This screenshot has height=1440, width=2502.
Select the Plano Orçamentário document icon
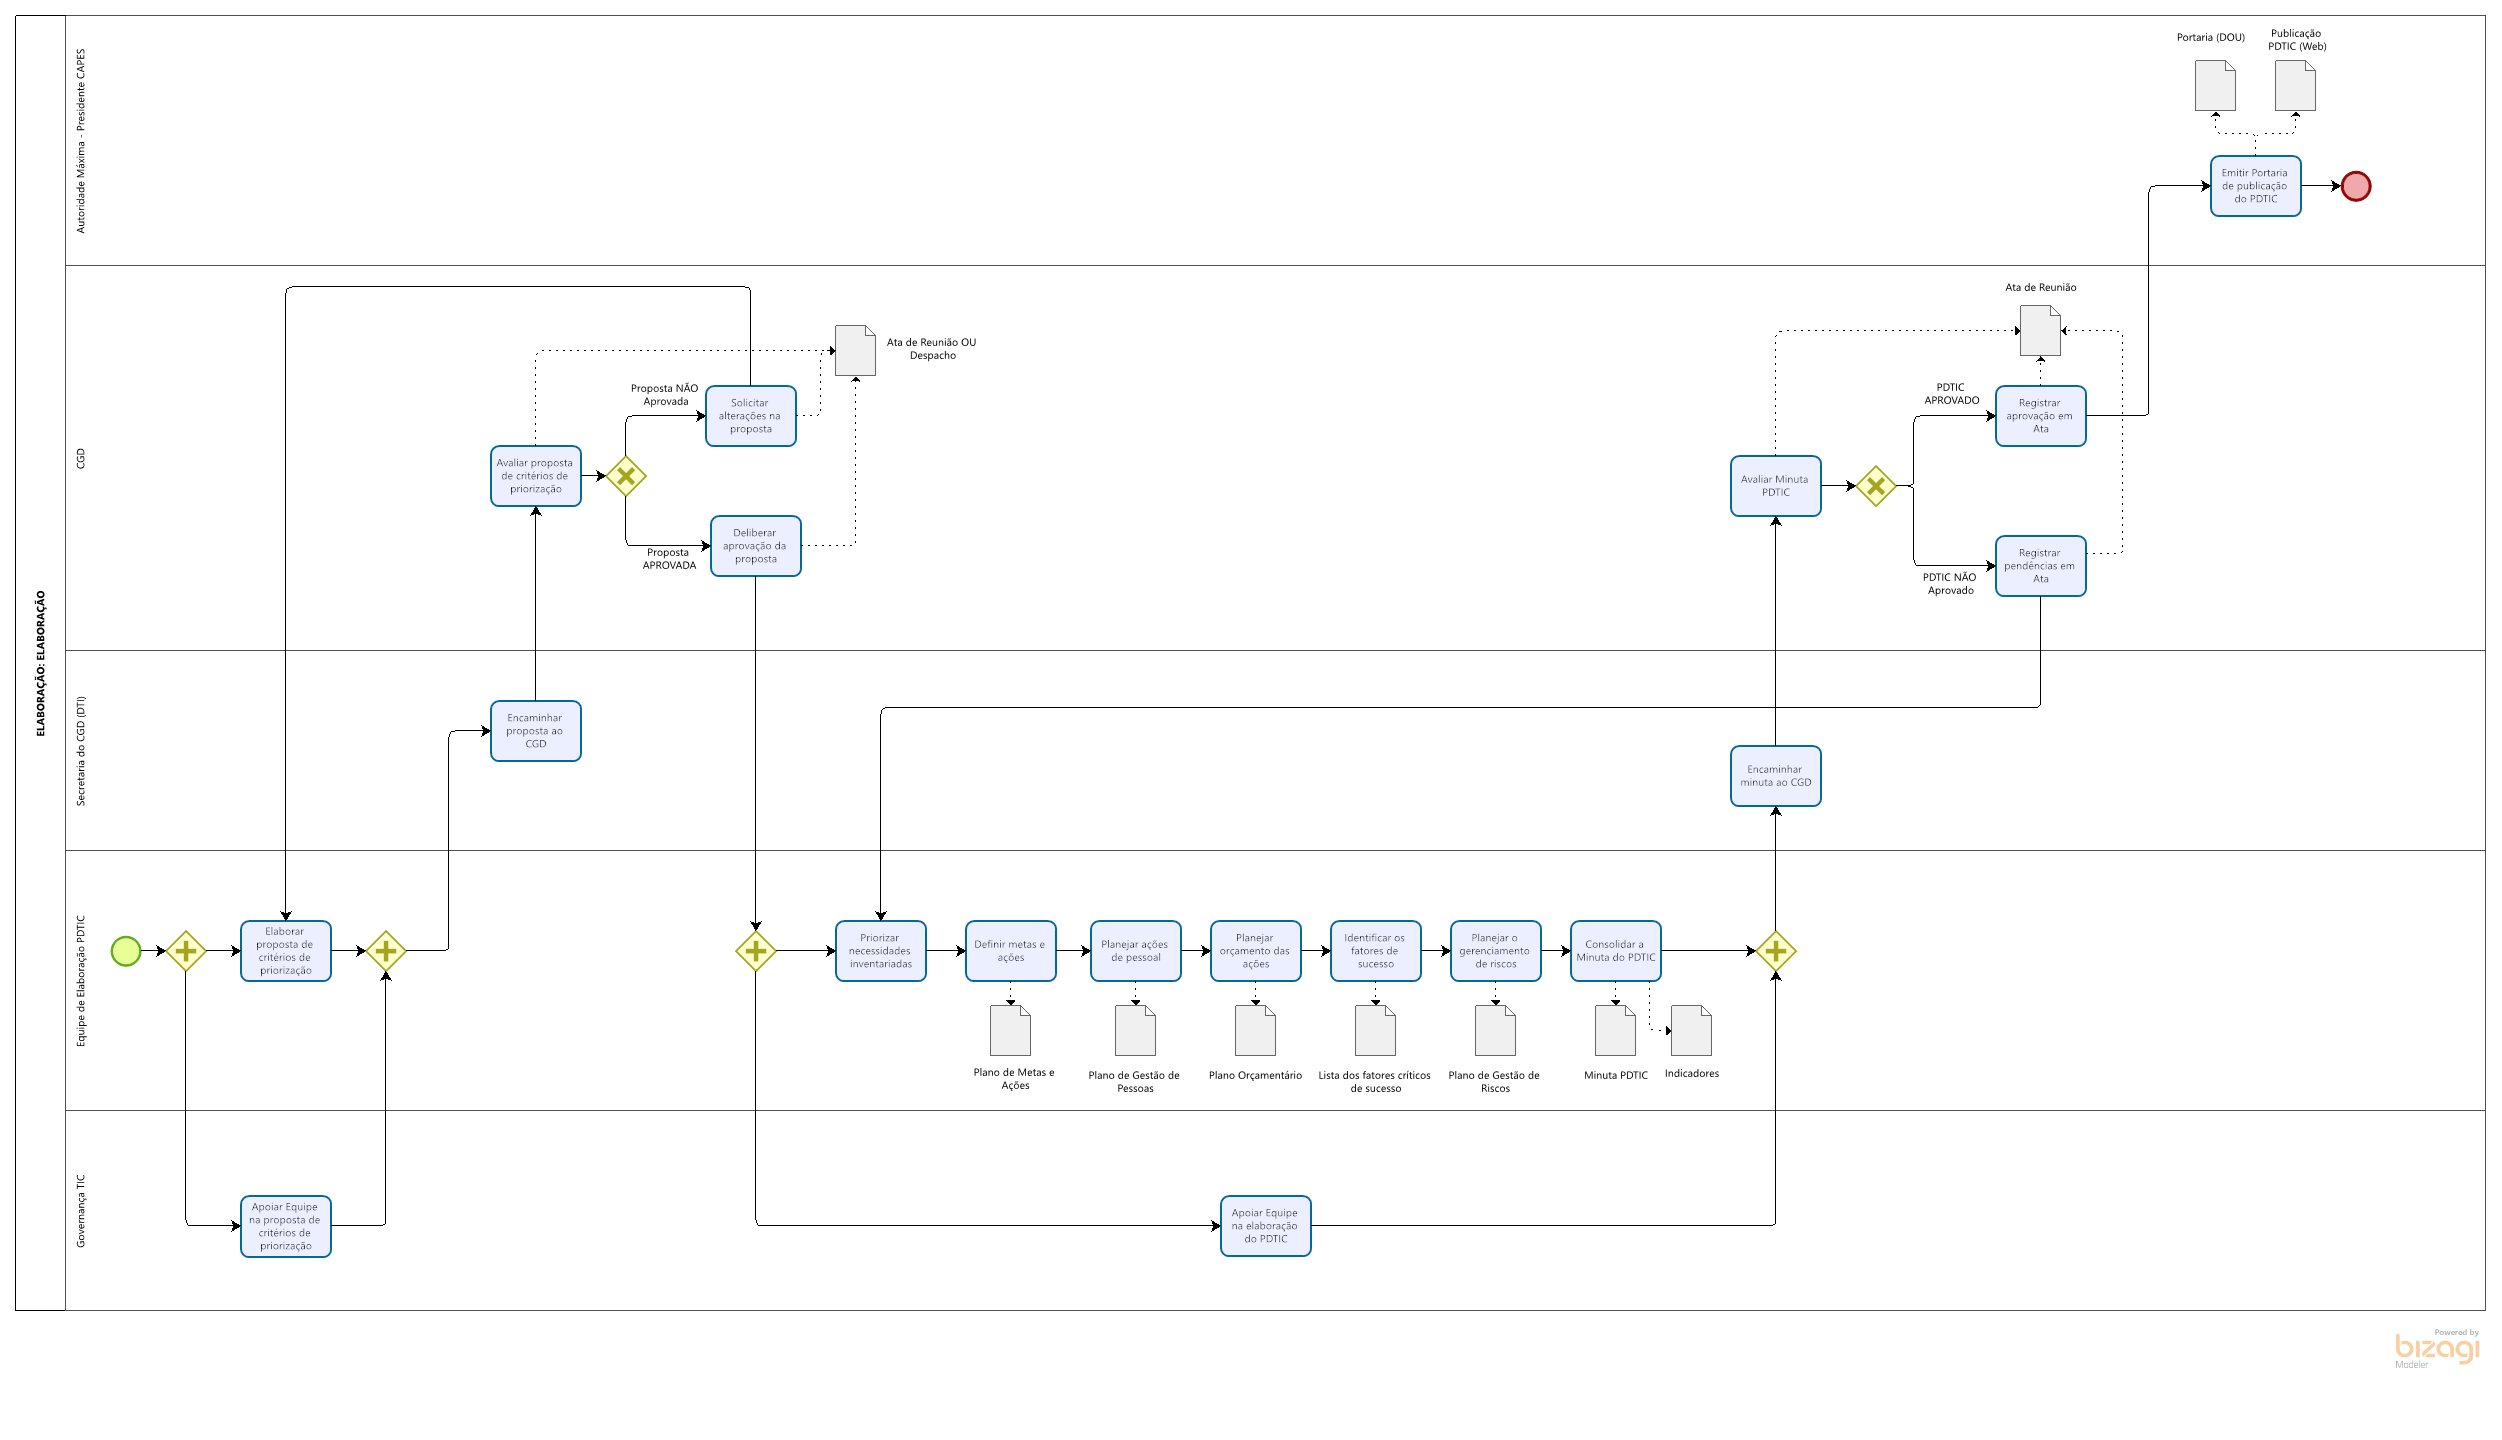click(1255, 1031)
